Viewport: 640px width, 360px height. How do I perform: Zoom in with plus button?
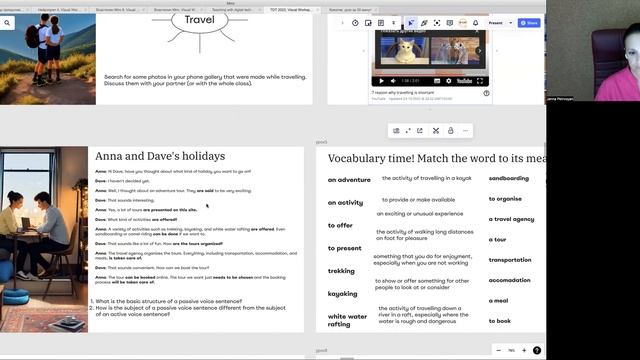click(524, 350)
